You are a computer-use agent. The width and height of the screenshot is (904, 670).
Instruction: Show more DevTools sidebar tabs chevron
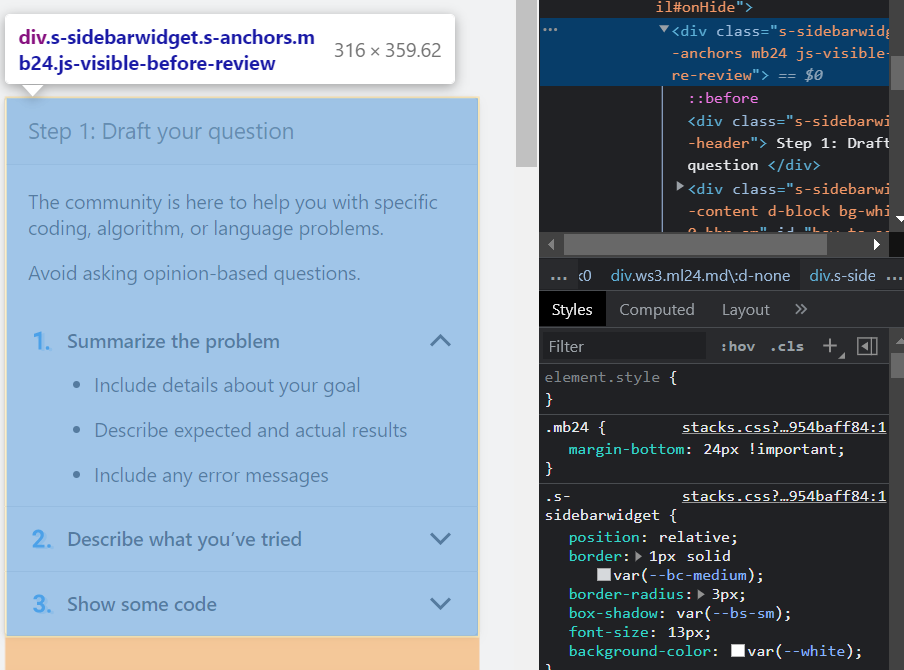pyautogui.click(x=801, y=310)
